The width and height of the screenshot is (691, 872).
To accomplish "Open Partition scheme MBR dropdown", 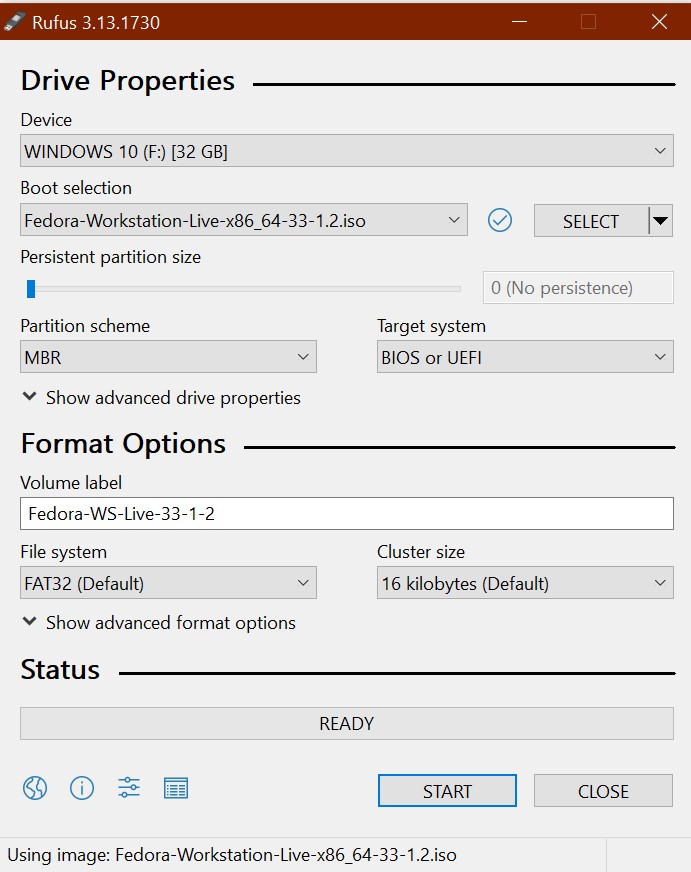I will coord(168,356).
